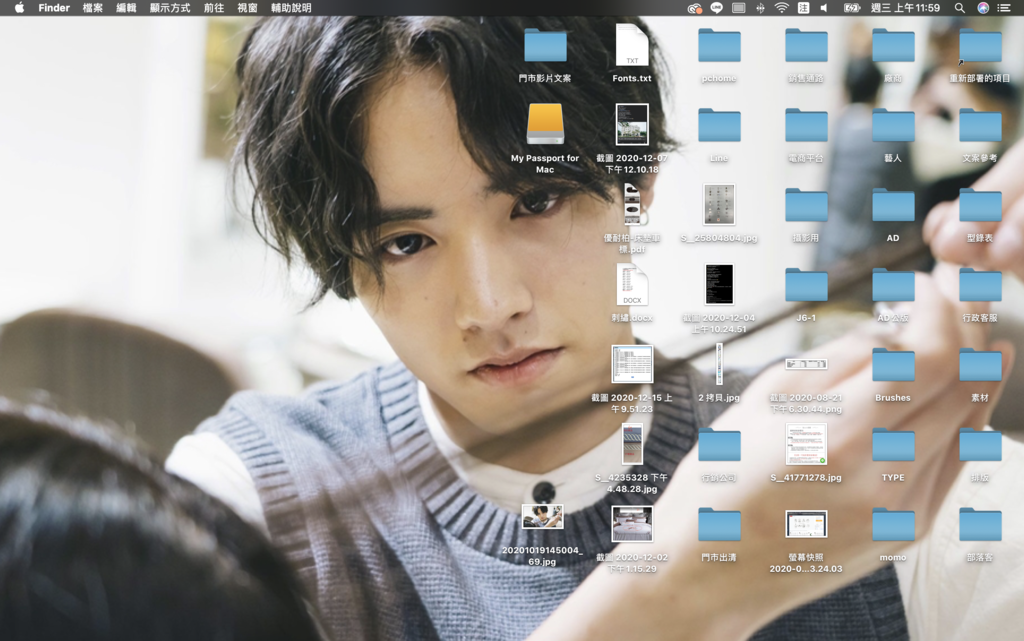Select the S__25804804.jpg image
The image size is (1024, 641).
coord(719,204)
